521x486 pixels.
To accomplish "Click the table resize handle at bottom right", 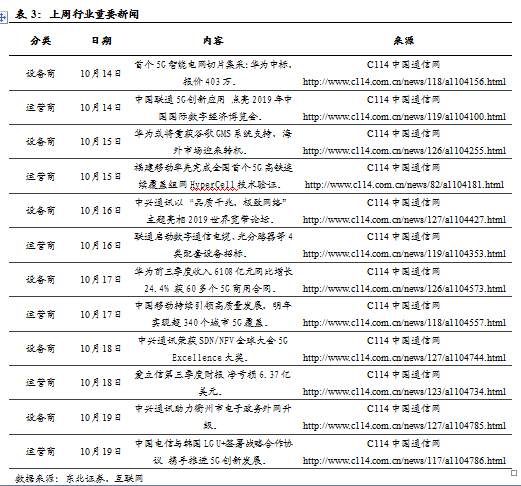I will pos(514,473).
